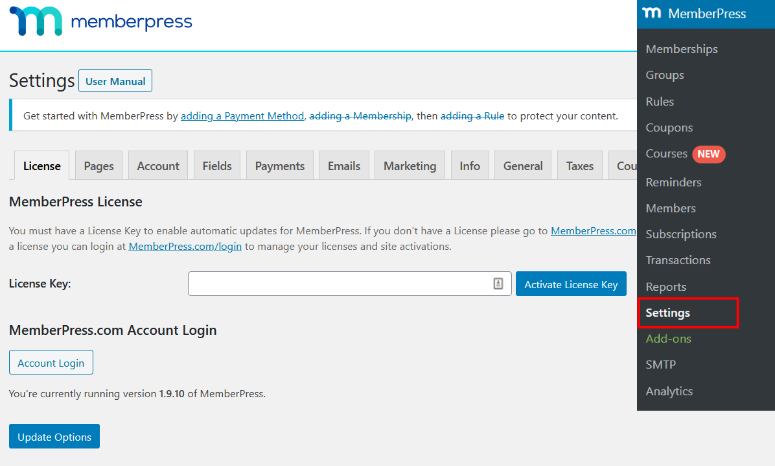
Task: Go to Analytics in the sidebar
Action: pyautogui.click(x=669, y=391)
